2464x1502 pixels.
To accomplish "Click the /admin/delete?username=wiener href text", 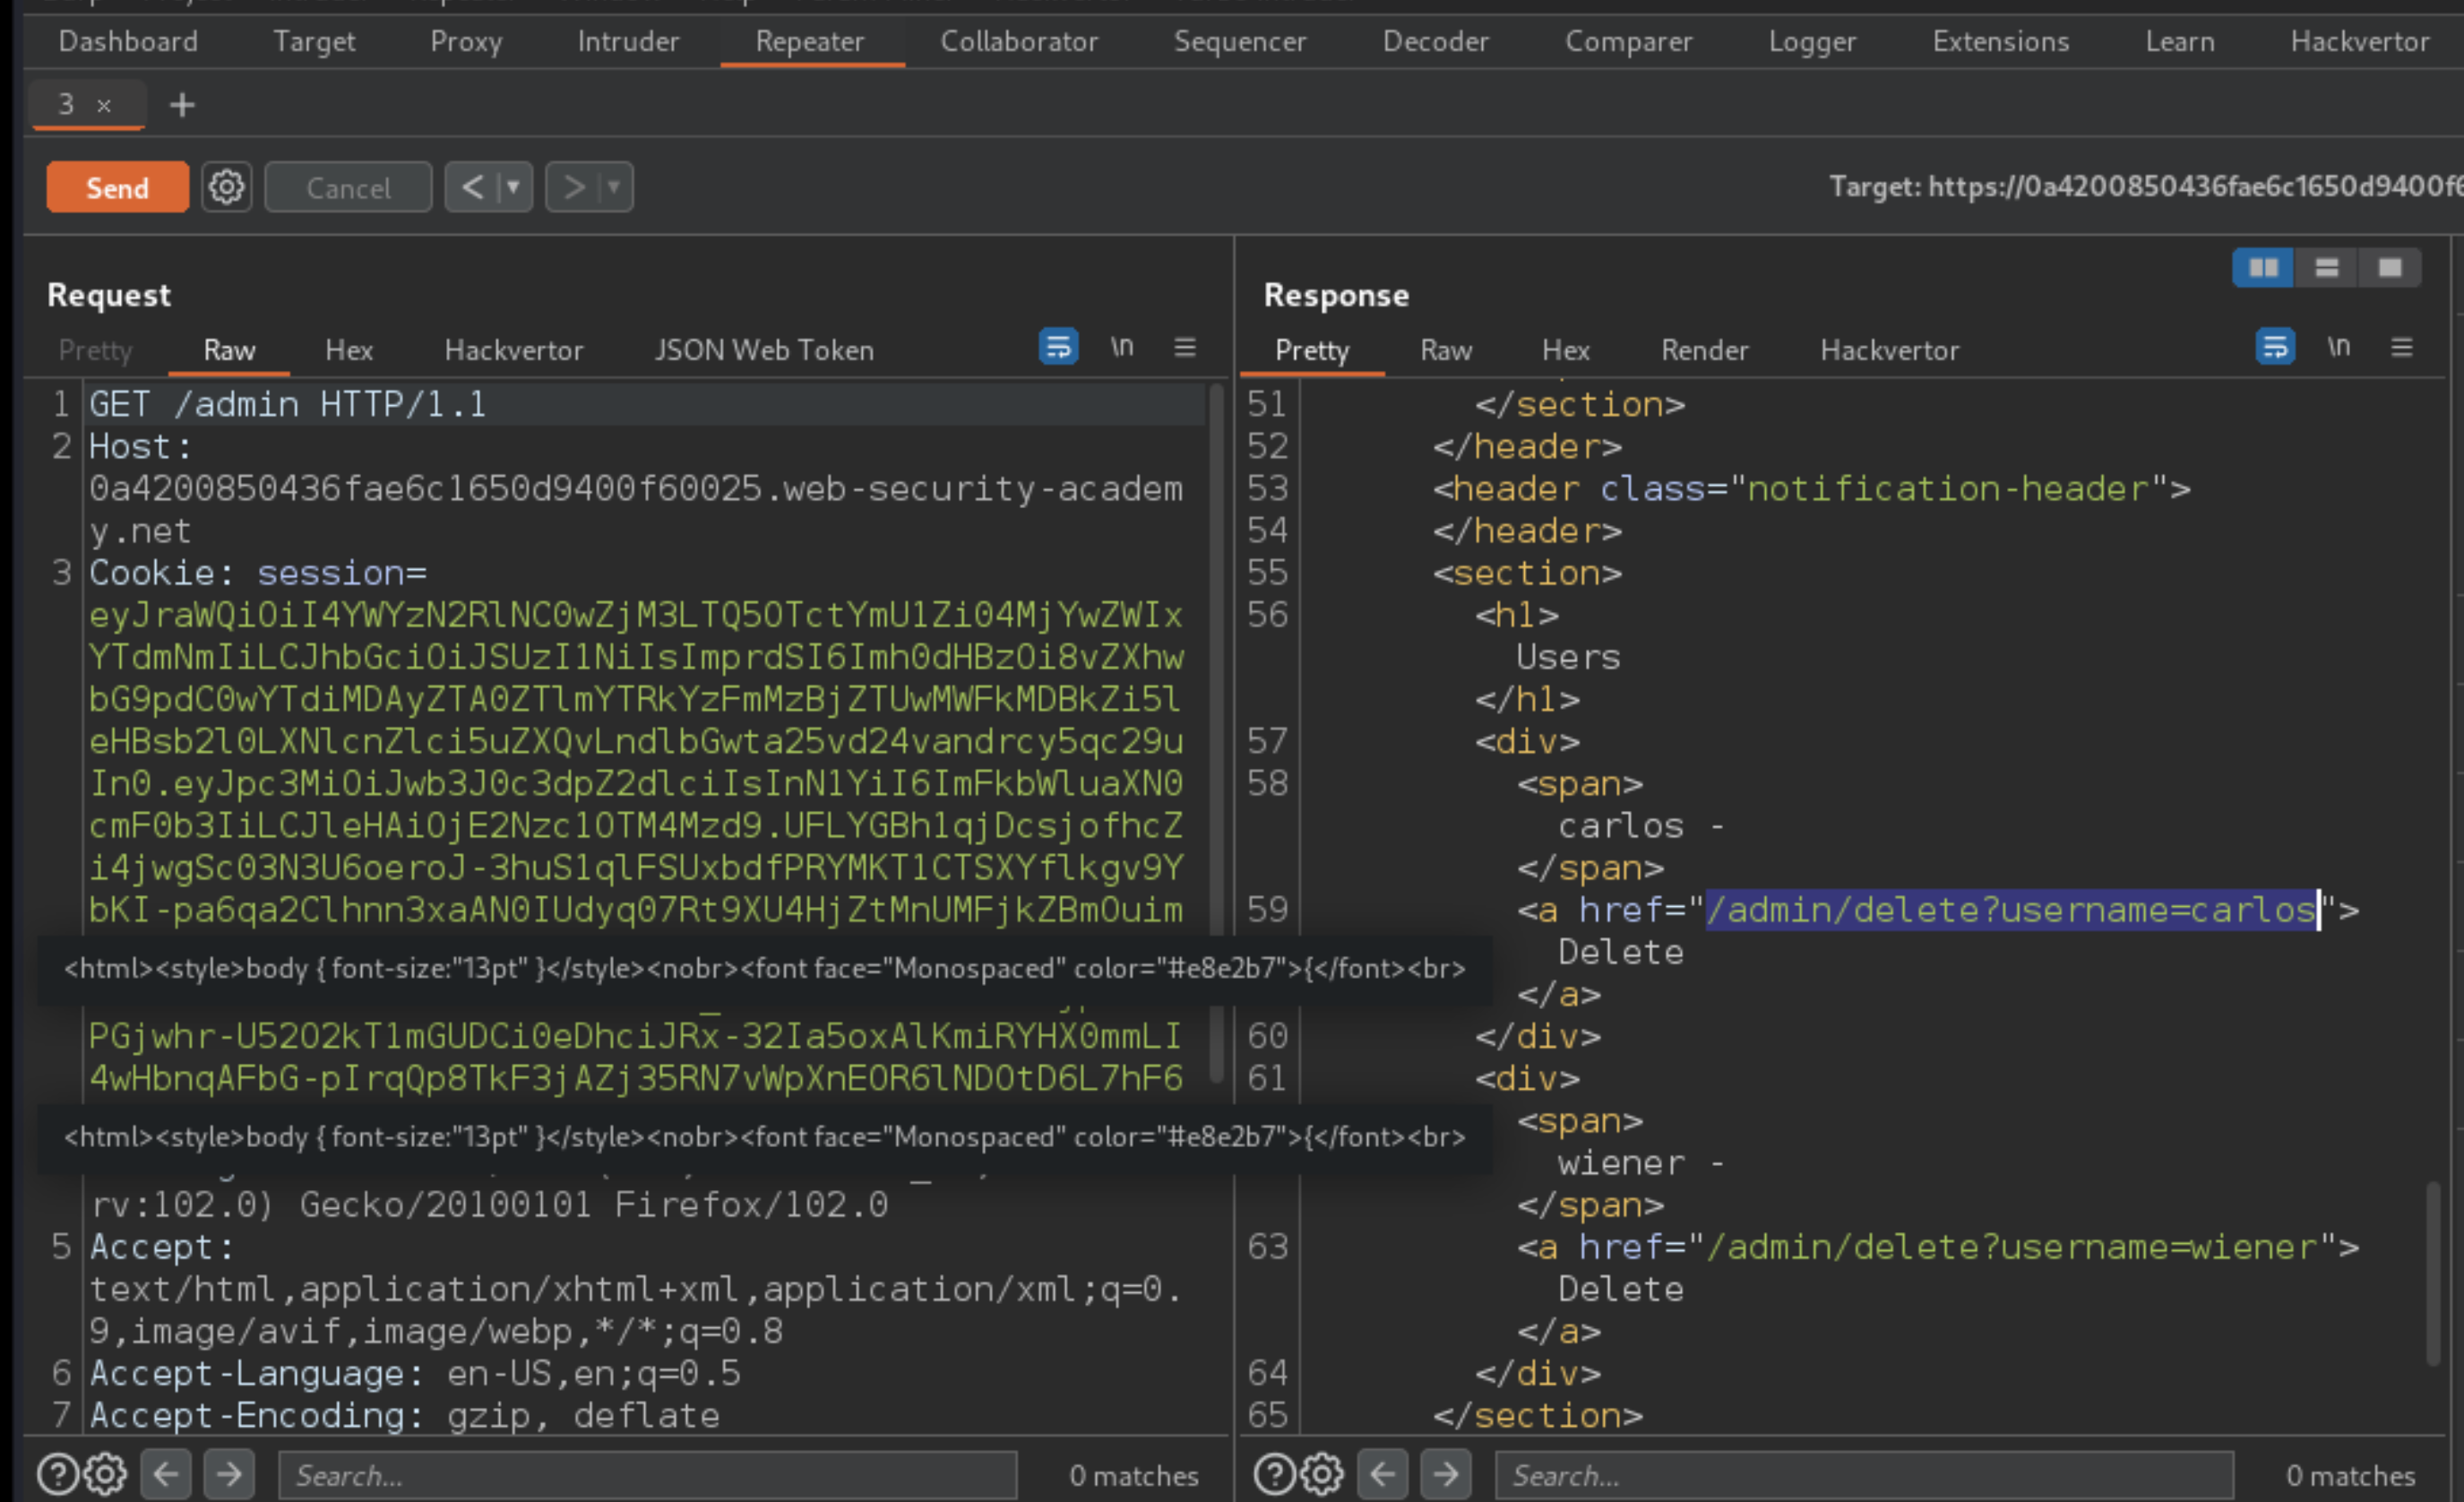I will point(2012,1247).
